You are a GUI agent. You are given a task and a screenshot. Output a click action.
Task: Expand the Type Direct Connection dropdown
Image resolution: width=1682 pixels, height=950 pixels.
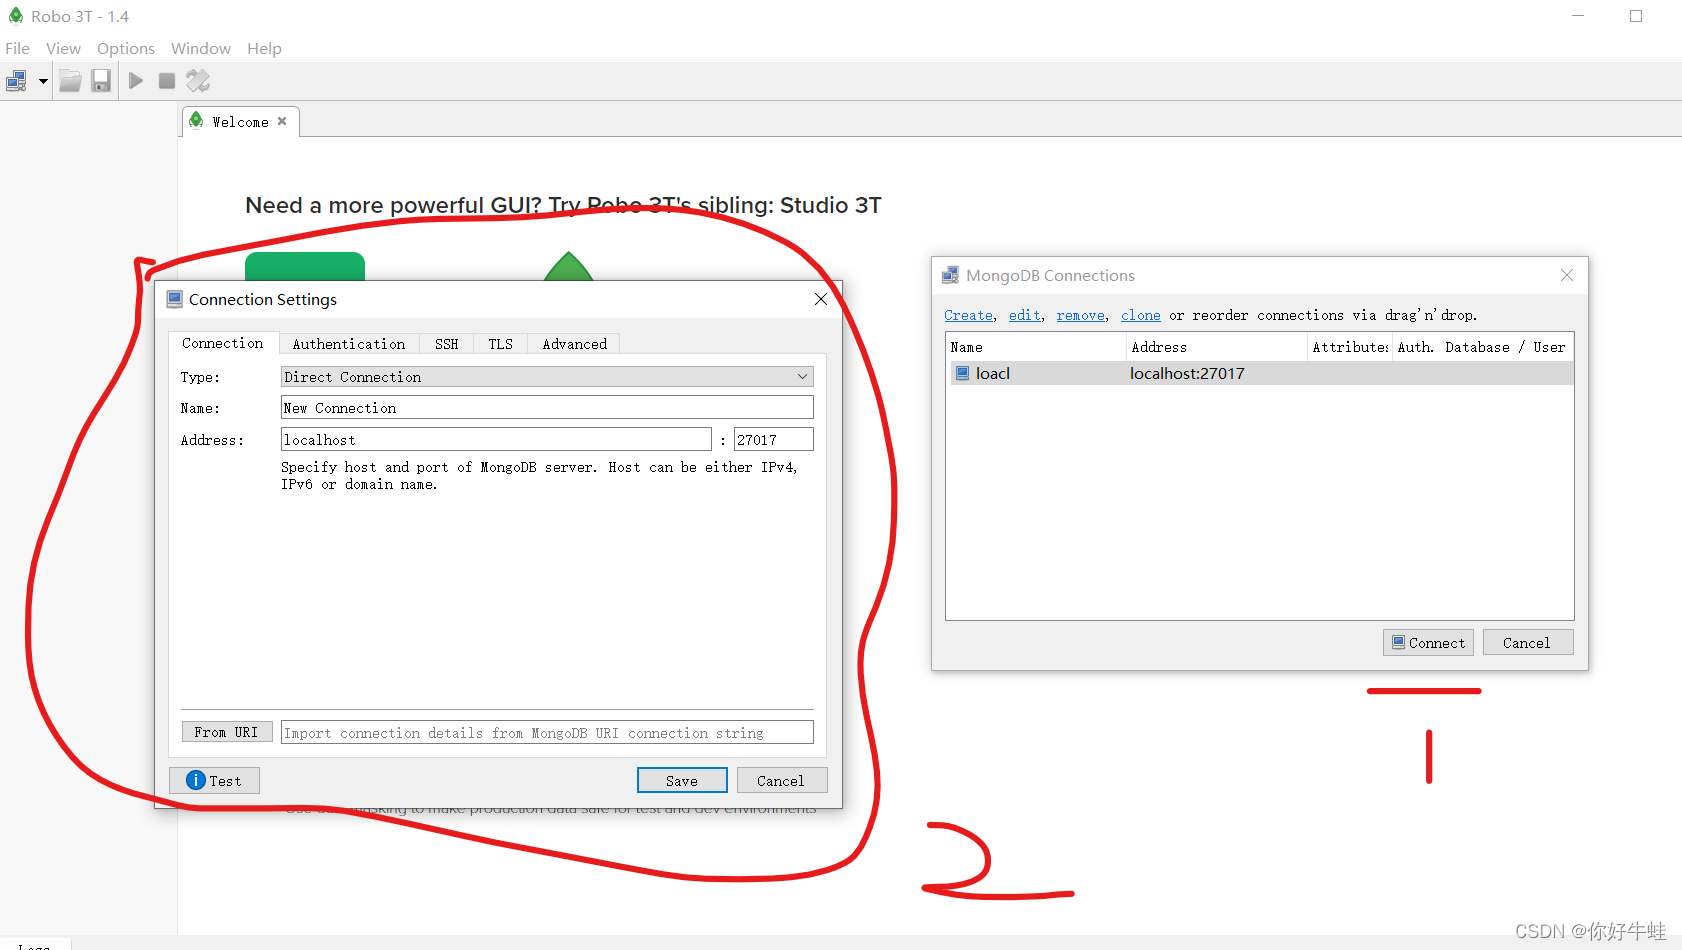tap(547, 377)
